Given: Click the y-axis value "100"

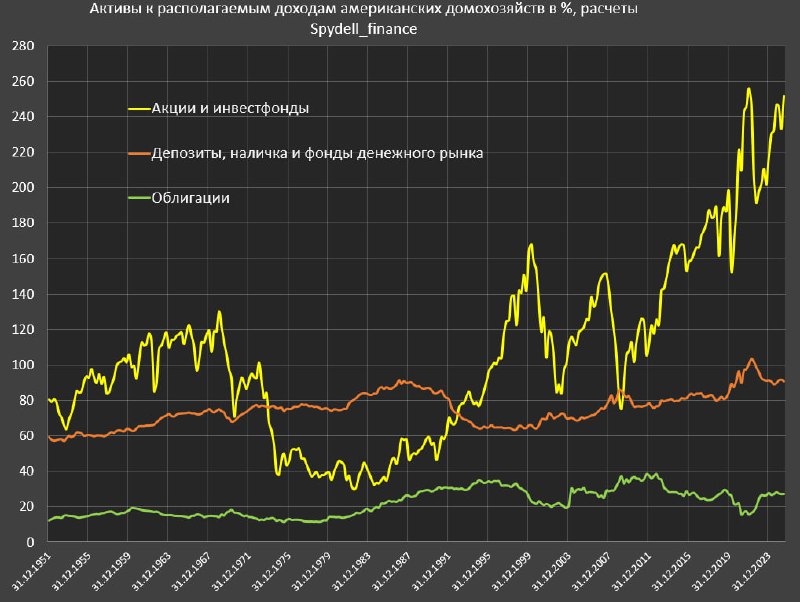Looking at the screenshot, I should (23, 365).
